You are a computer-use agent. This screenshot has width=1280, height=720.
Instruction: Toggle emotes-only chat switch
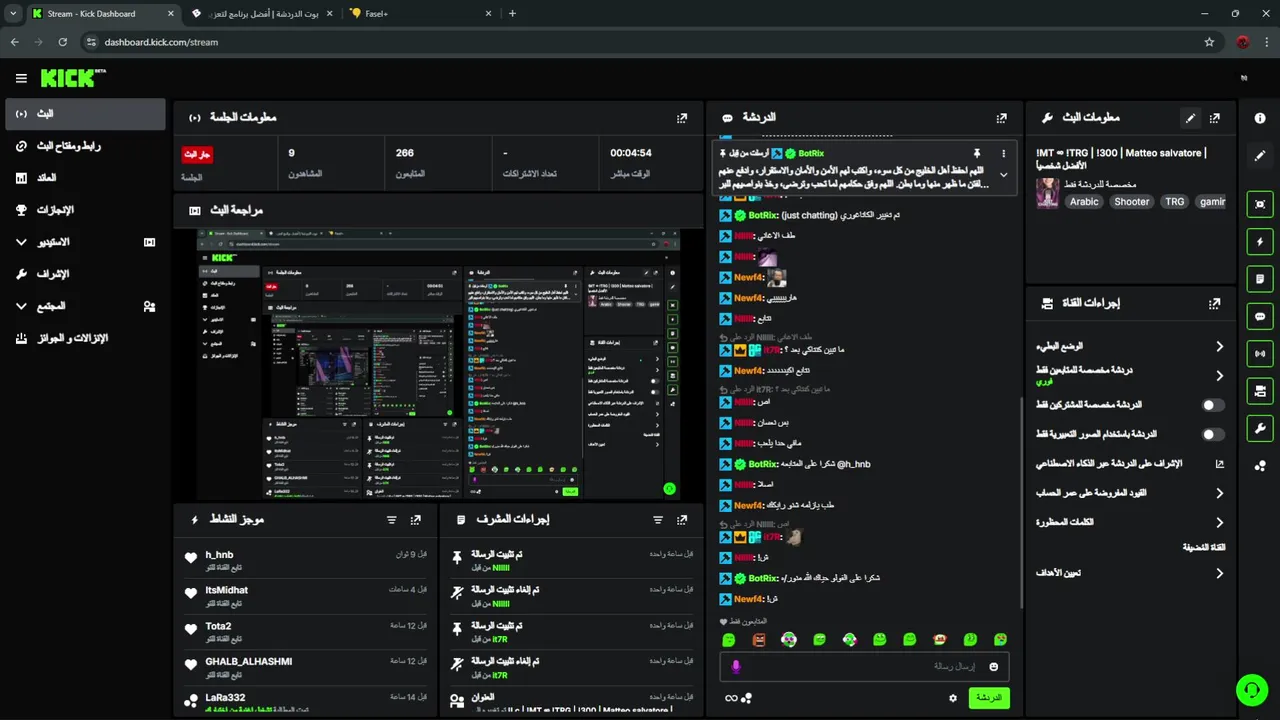coord(1213,435)
